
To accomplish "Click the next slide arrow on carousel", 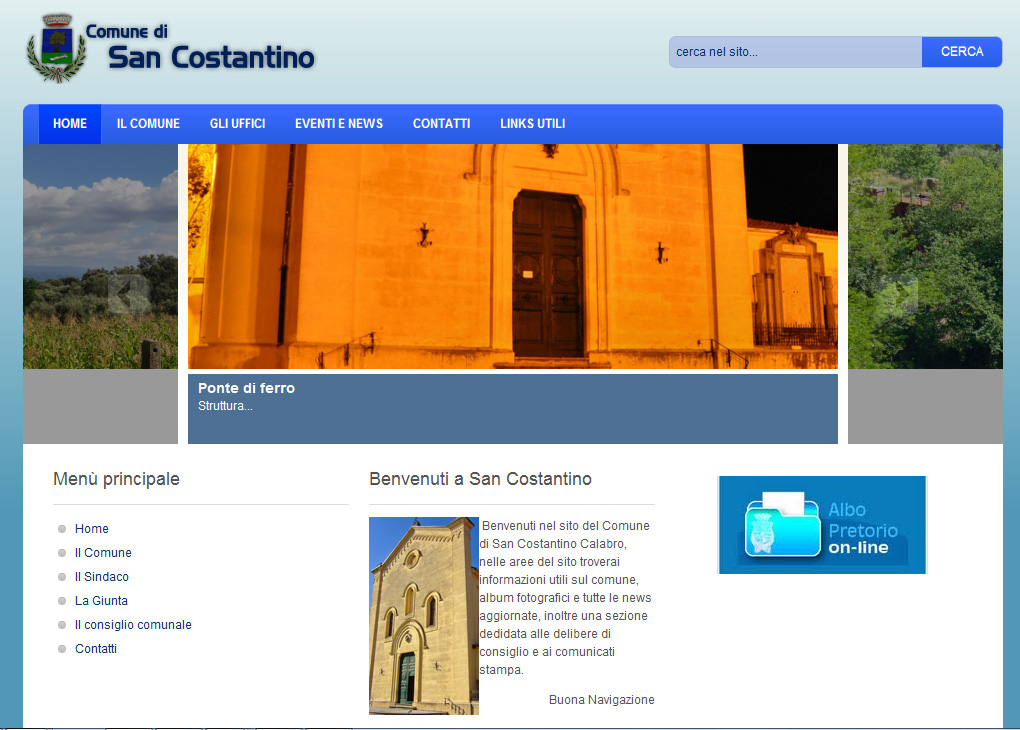I will pyautogui.click(x=897, y=296).
